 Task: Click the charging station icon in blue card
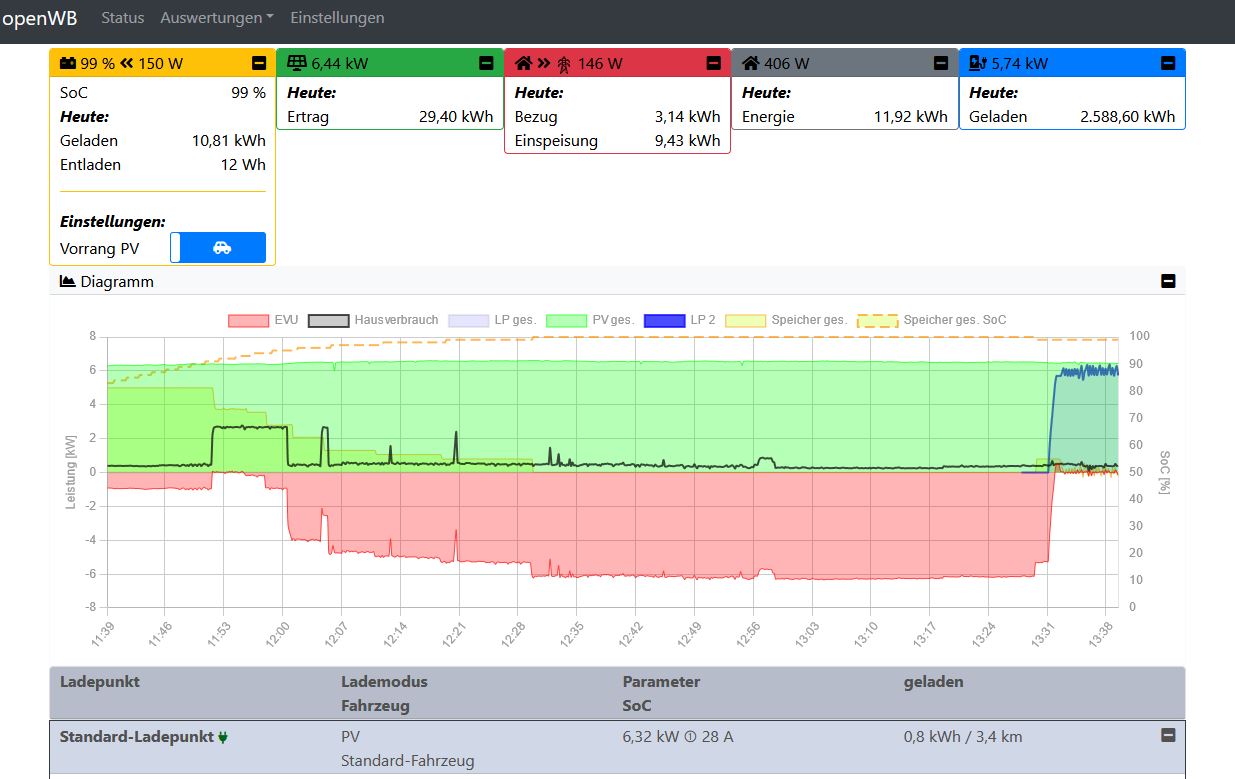(x=978, y=63)
